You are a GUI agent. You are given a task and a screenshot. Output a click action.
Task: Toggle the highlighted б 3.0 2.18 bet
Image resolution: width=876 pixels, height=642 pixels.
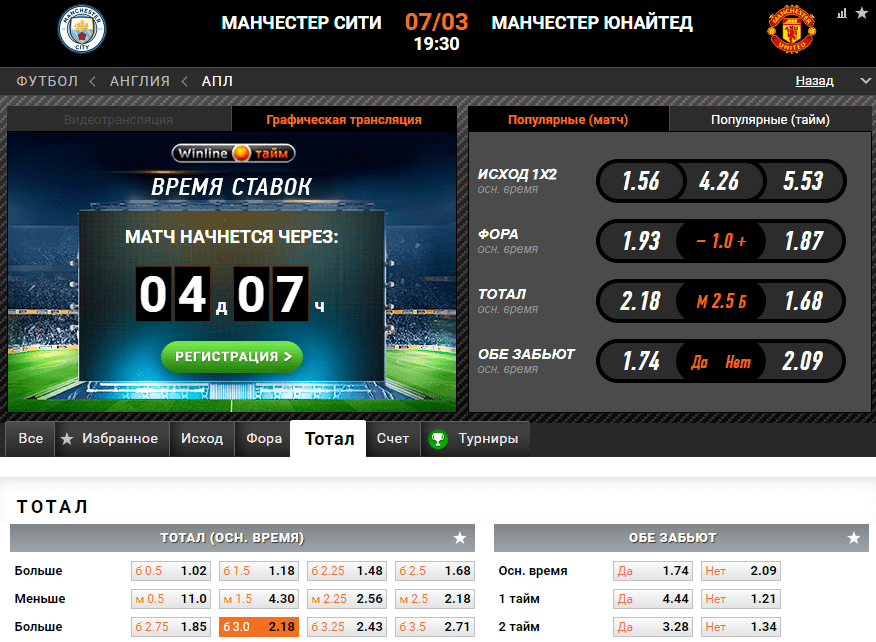coord(259,627)
